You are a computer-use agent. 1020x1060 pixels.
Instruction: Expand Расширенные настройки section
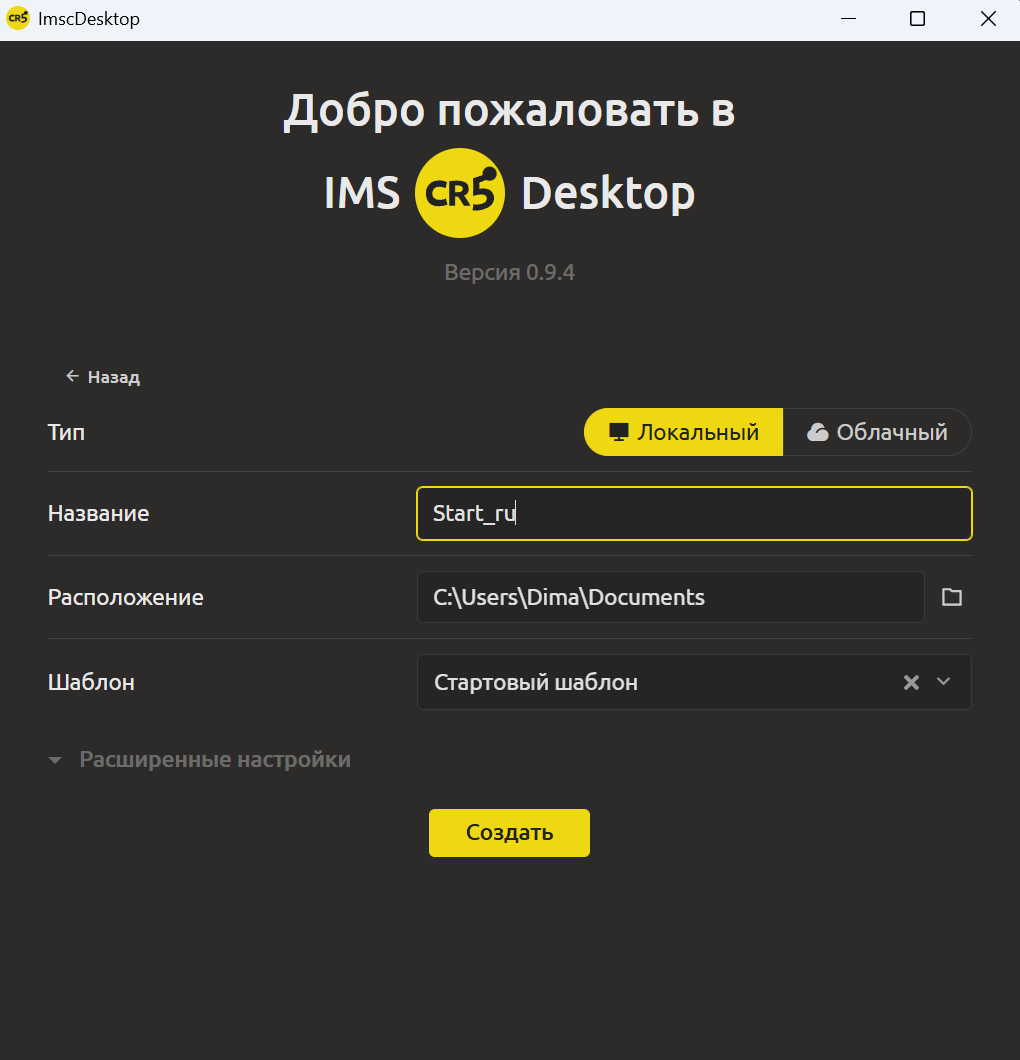199,759
